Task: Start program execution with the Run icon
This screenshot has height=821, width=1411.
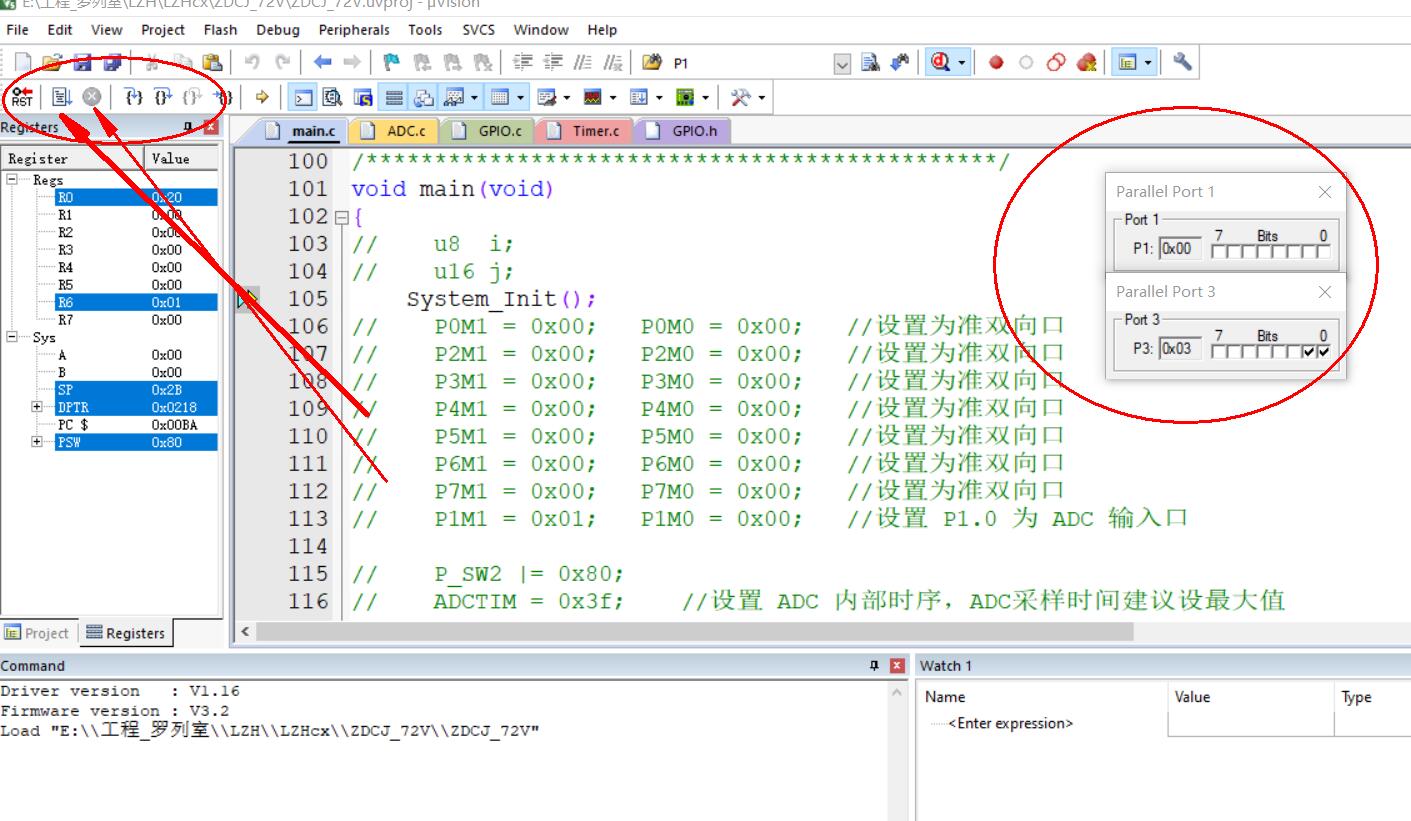Action: 62,97
